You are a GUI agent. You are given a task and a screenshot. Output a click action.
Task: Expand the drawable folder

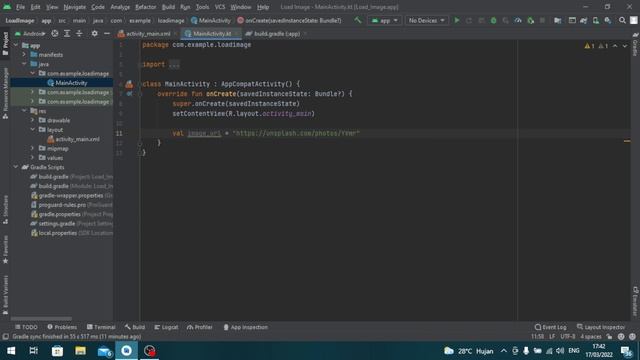point(33,120)
